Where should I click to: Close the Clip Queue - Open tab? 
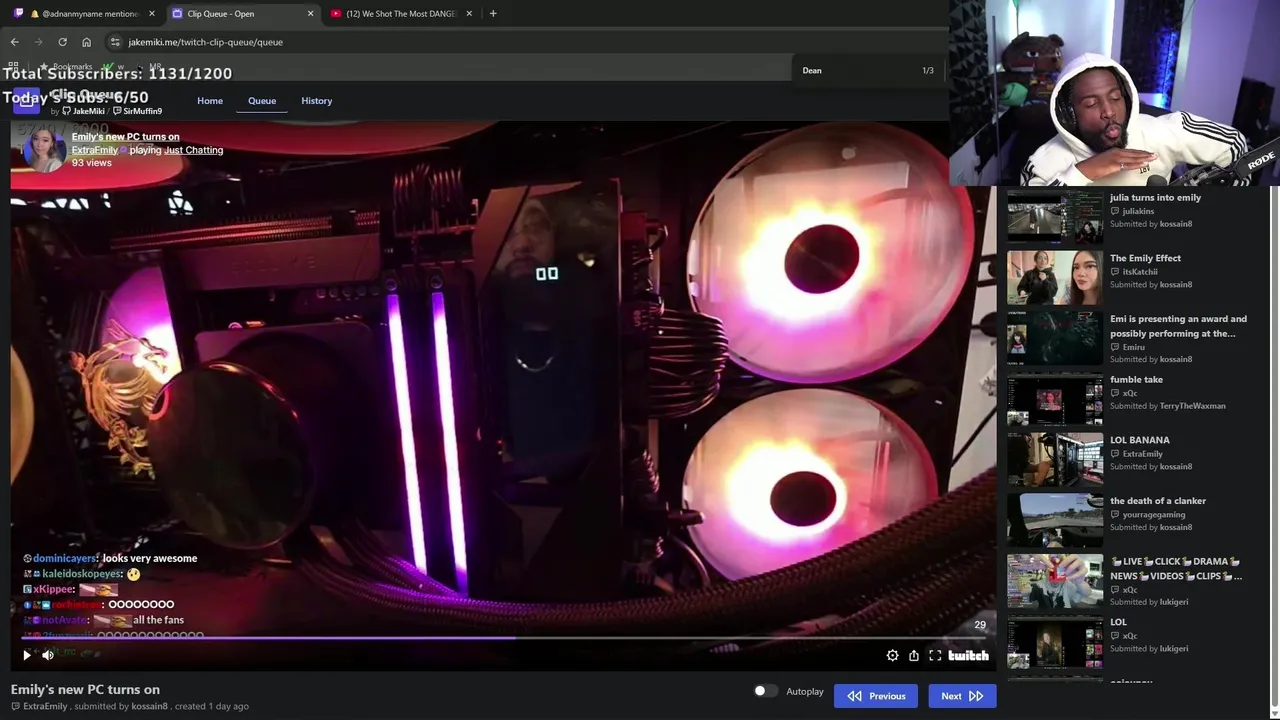310,14
